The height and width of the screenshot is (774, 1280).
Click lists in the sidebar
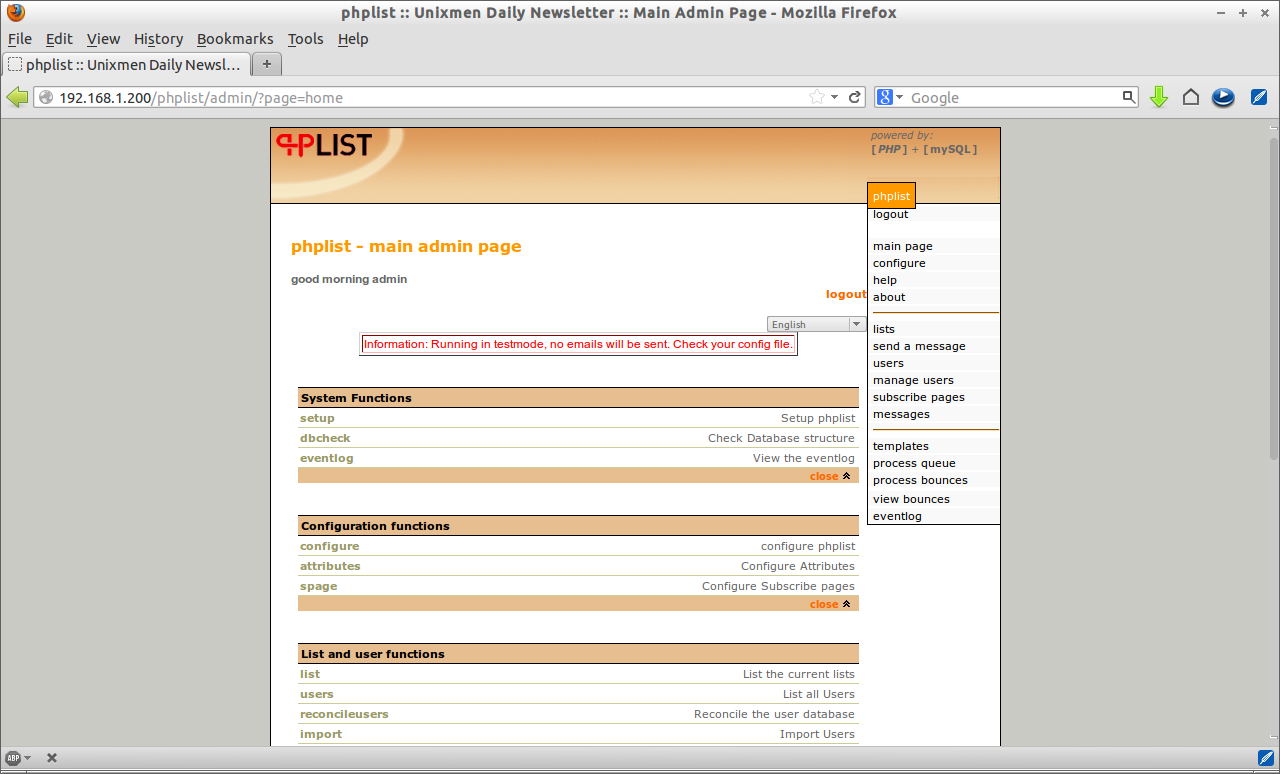pos(884,329)
